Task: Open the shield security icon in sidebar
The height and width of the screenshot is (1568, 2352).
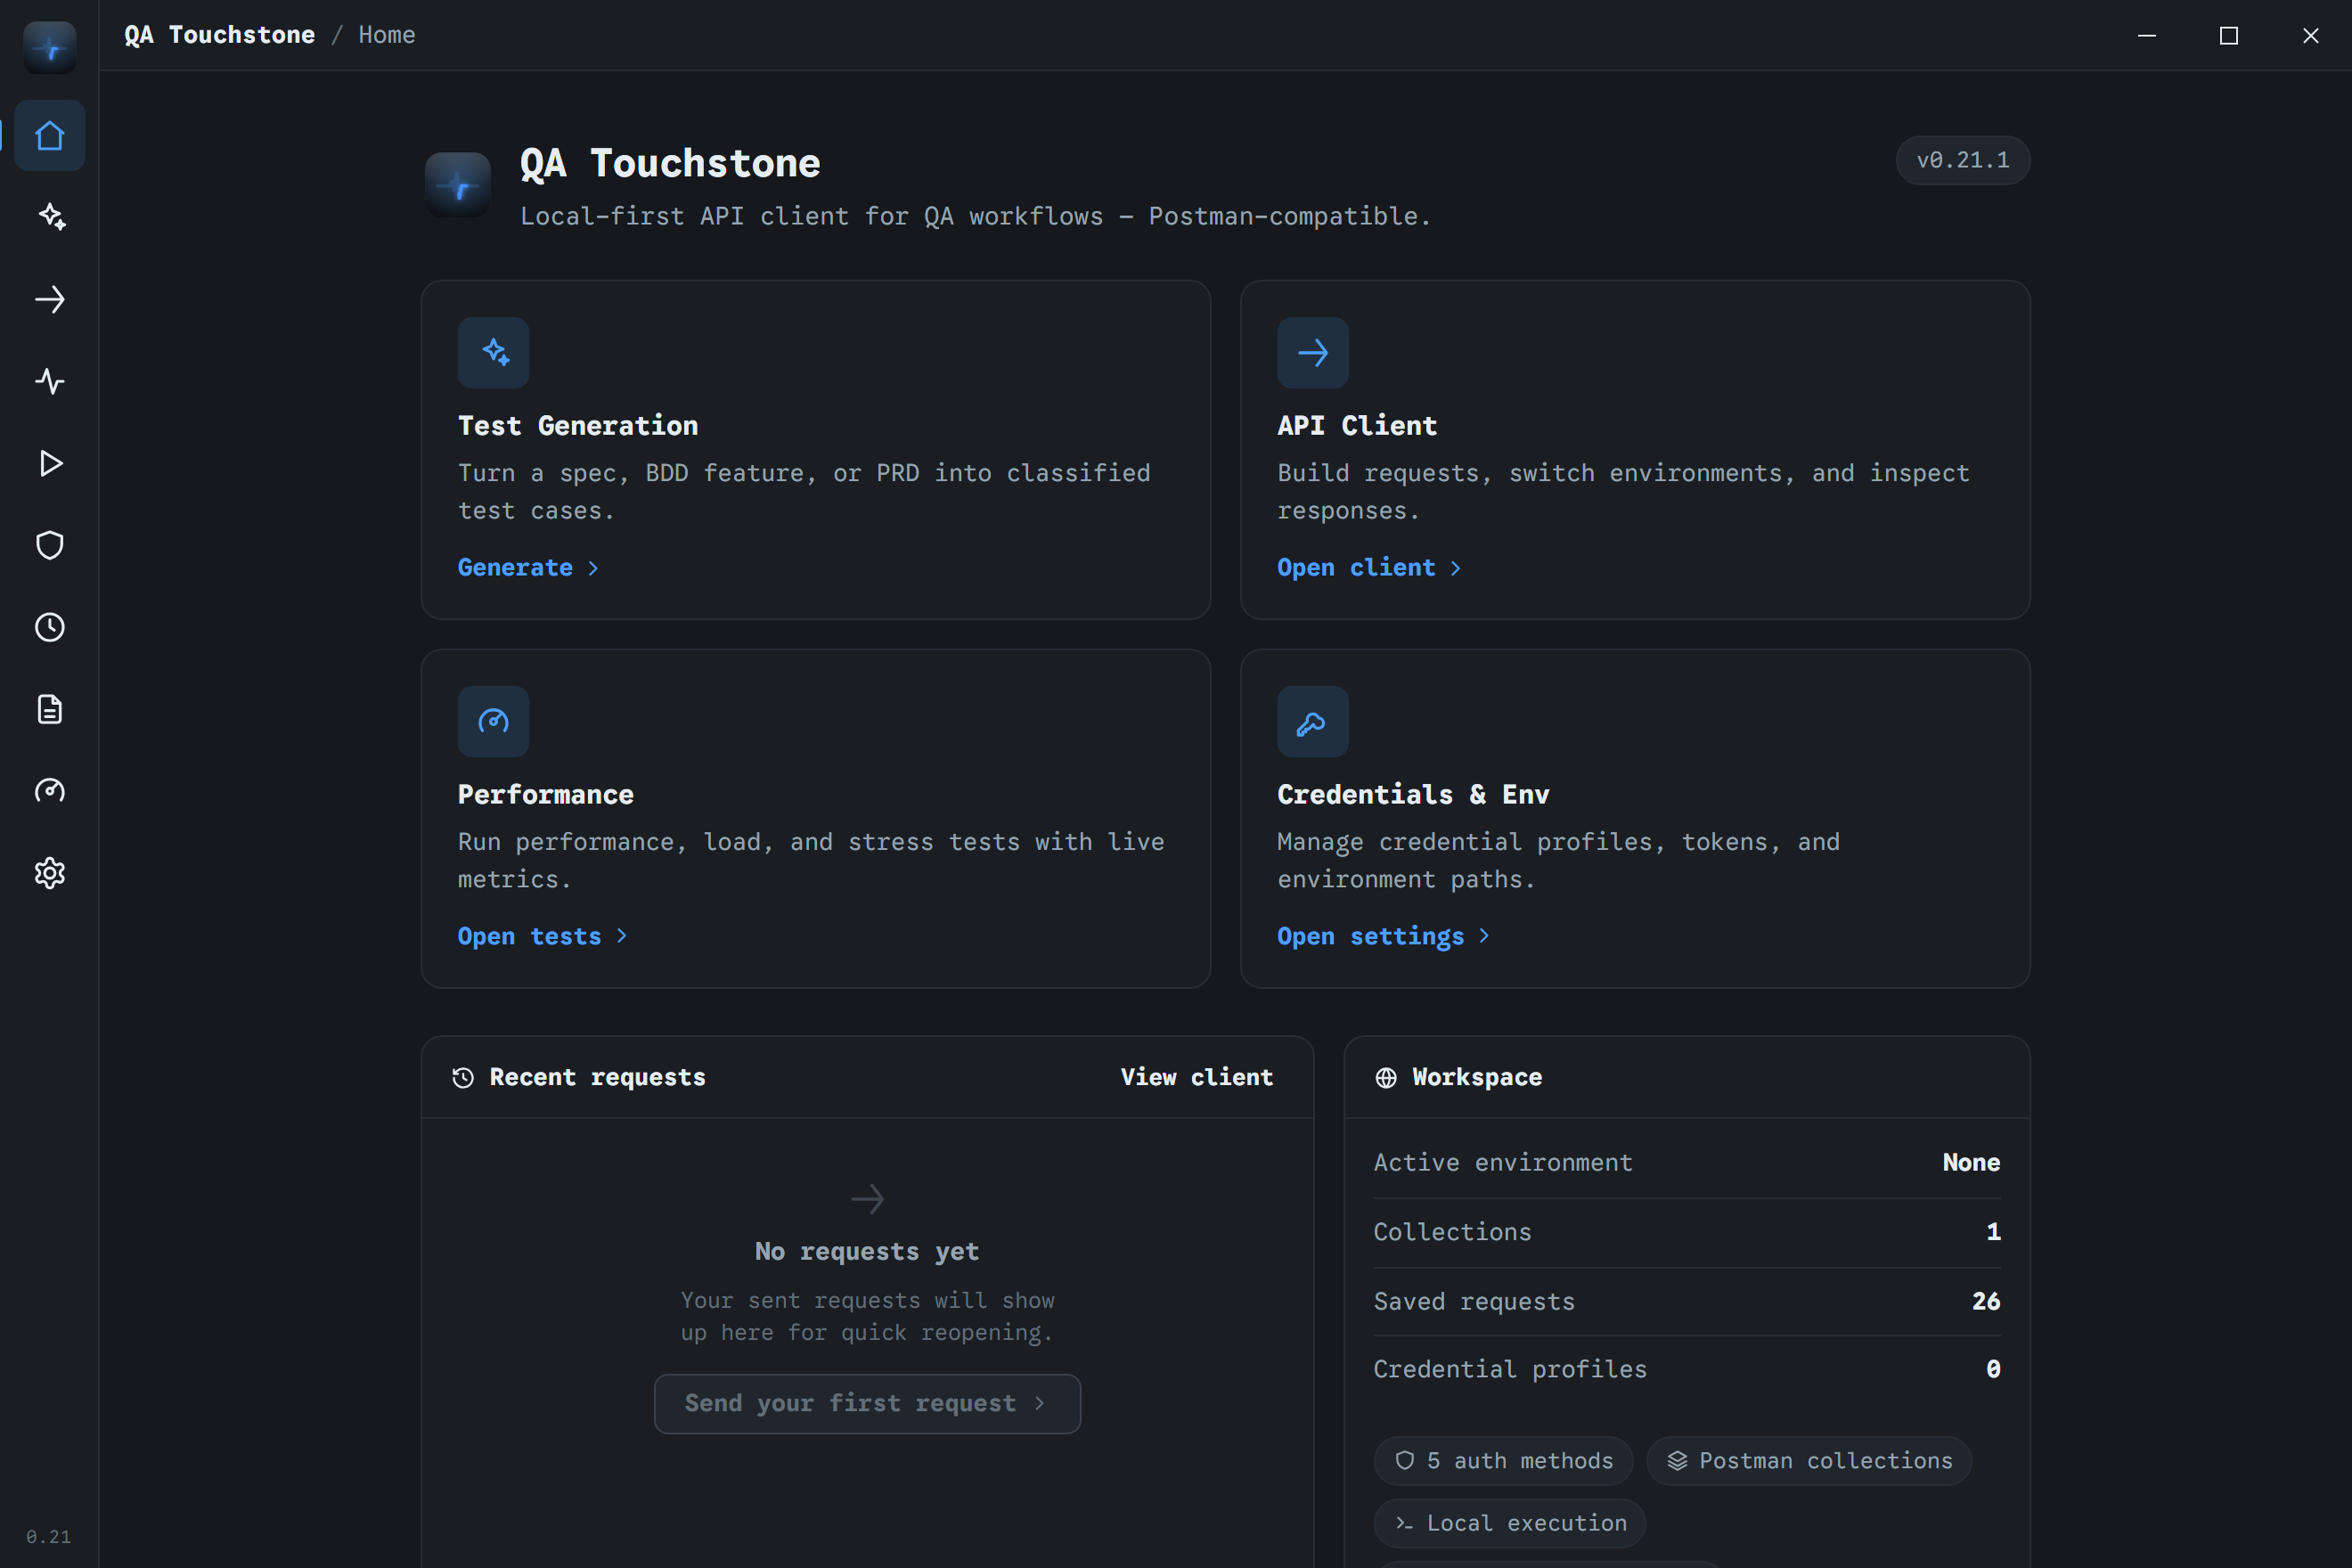Action: (49, 545)
